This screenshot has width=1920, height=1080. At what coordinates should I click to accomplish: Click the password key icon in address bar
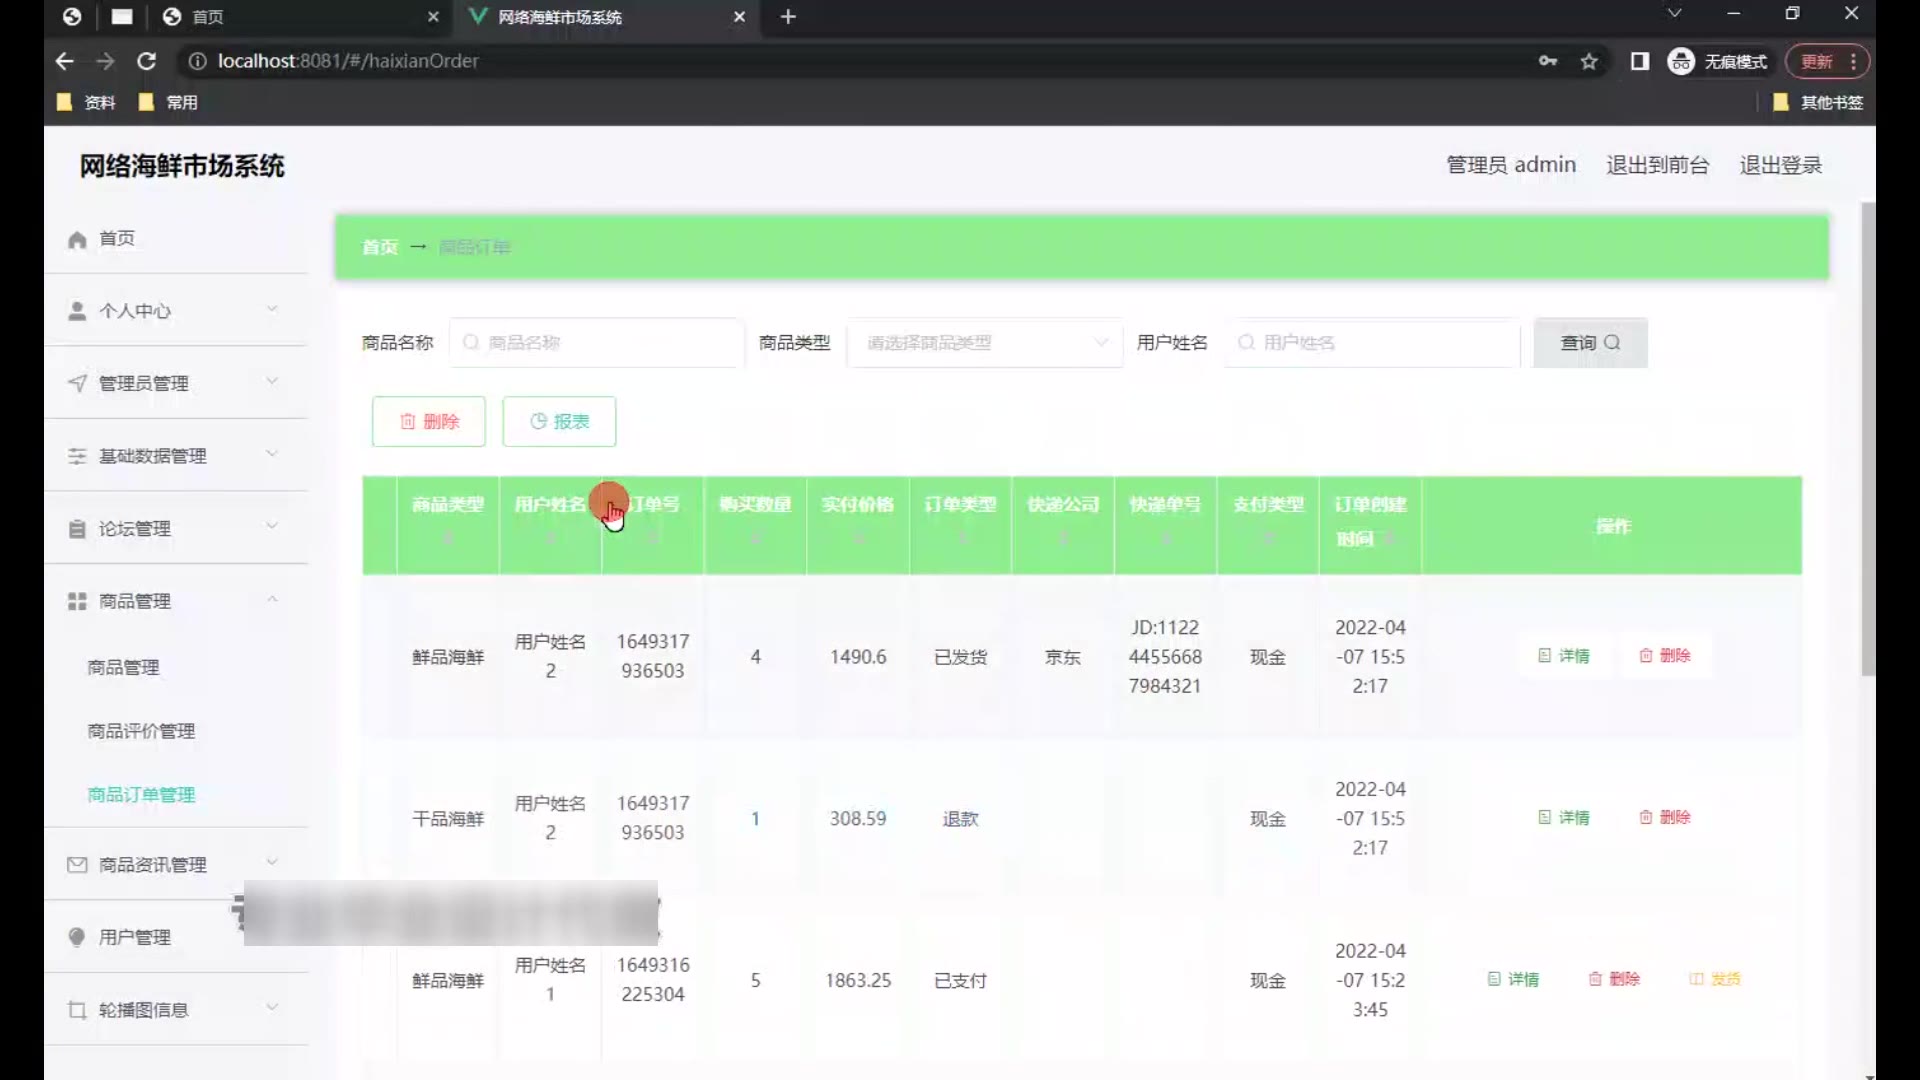pyautogui.click(x=1548, y=62)
